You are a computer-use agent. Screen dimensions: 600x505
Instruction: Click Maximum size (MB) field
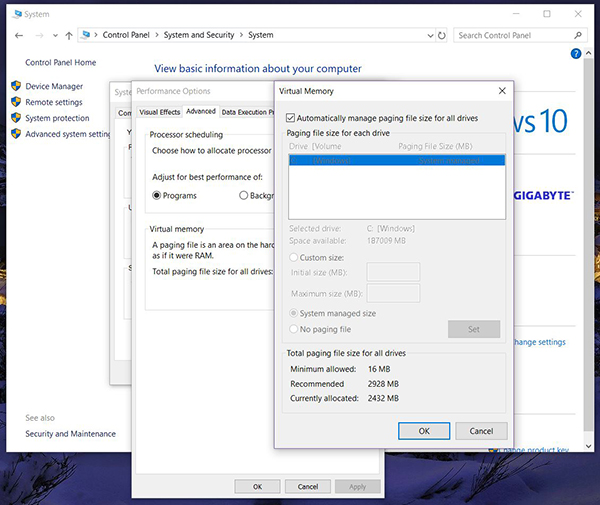393,293
